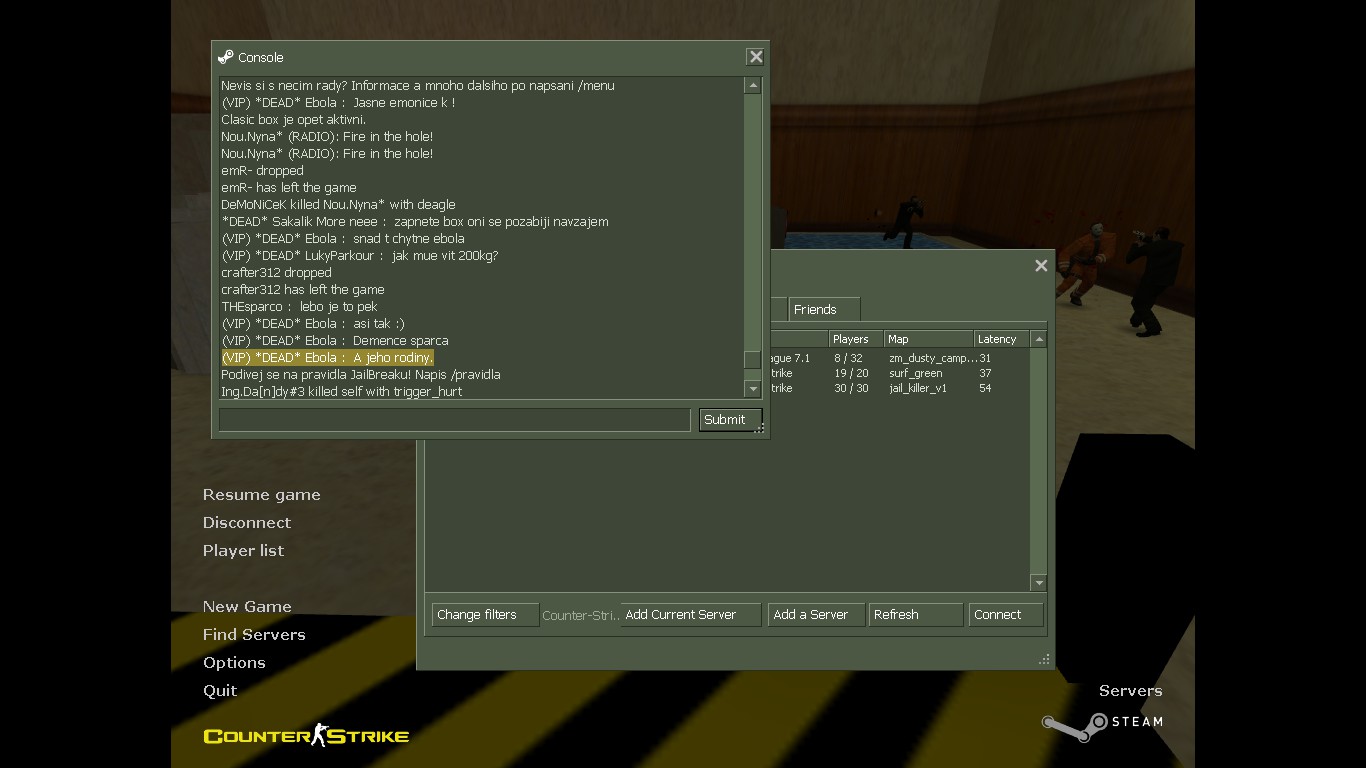Open Change filters in server browser
Screen dimensions: 1366x768
[484, 615]
